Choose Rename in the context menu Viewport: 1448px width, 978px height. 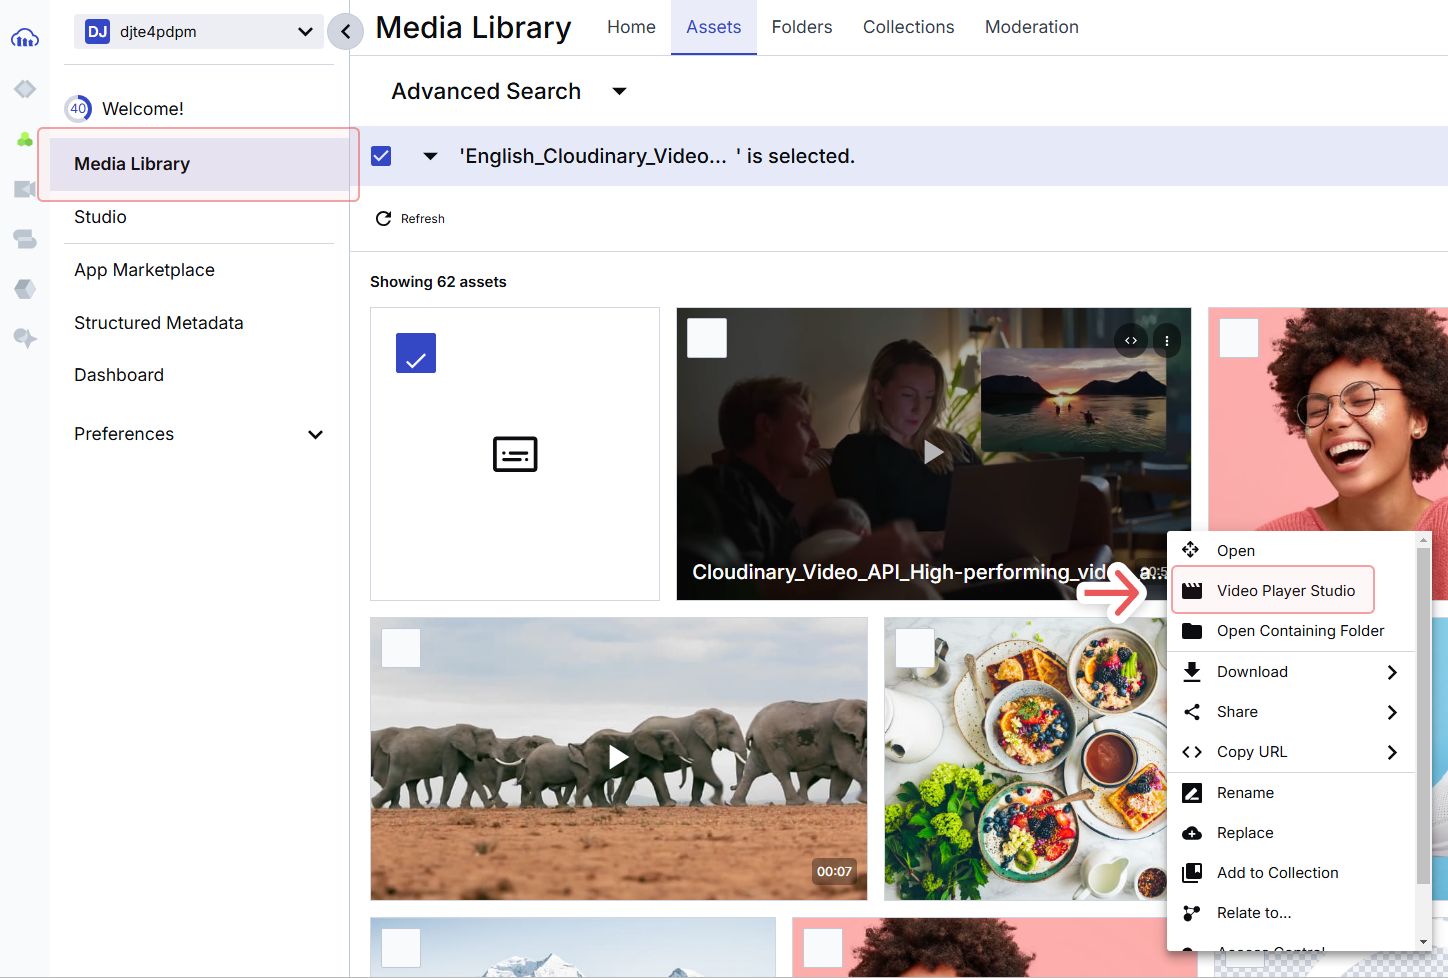pos(1291,793)
